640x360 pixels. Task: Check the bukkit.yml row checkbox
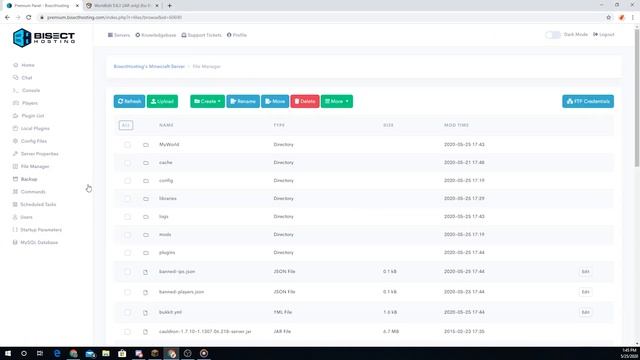[x=128, y=313]
